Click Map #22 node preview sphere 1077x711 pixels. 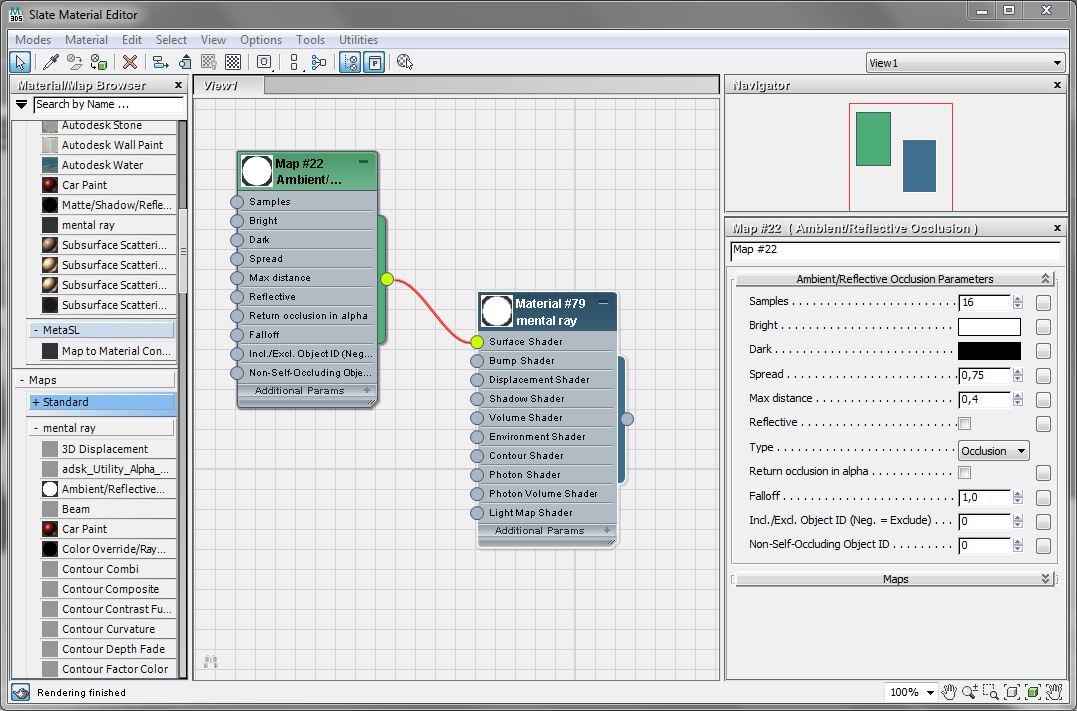(x=257, y=171)
